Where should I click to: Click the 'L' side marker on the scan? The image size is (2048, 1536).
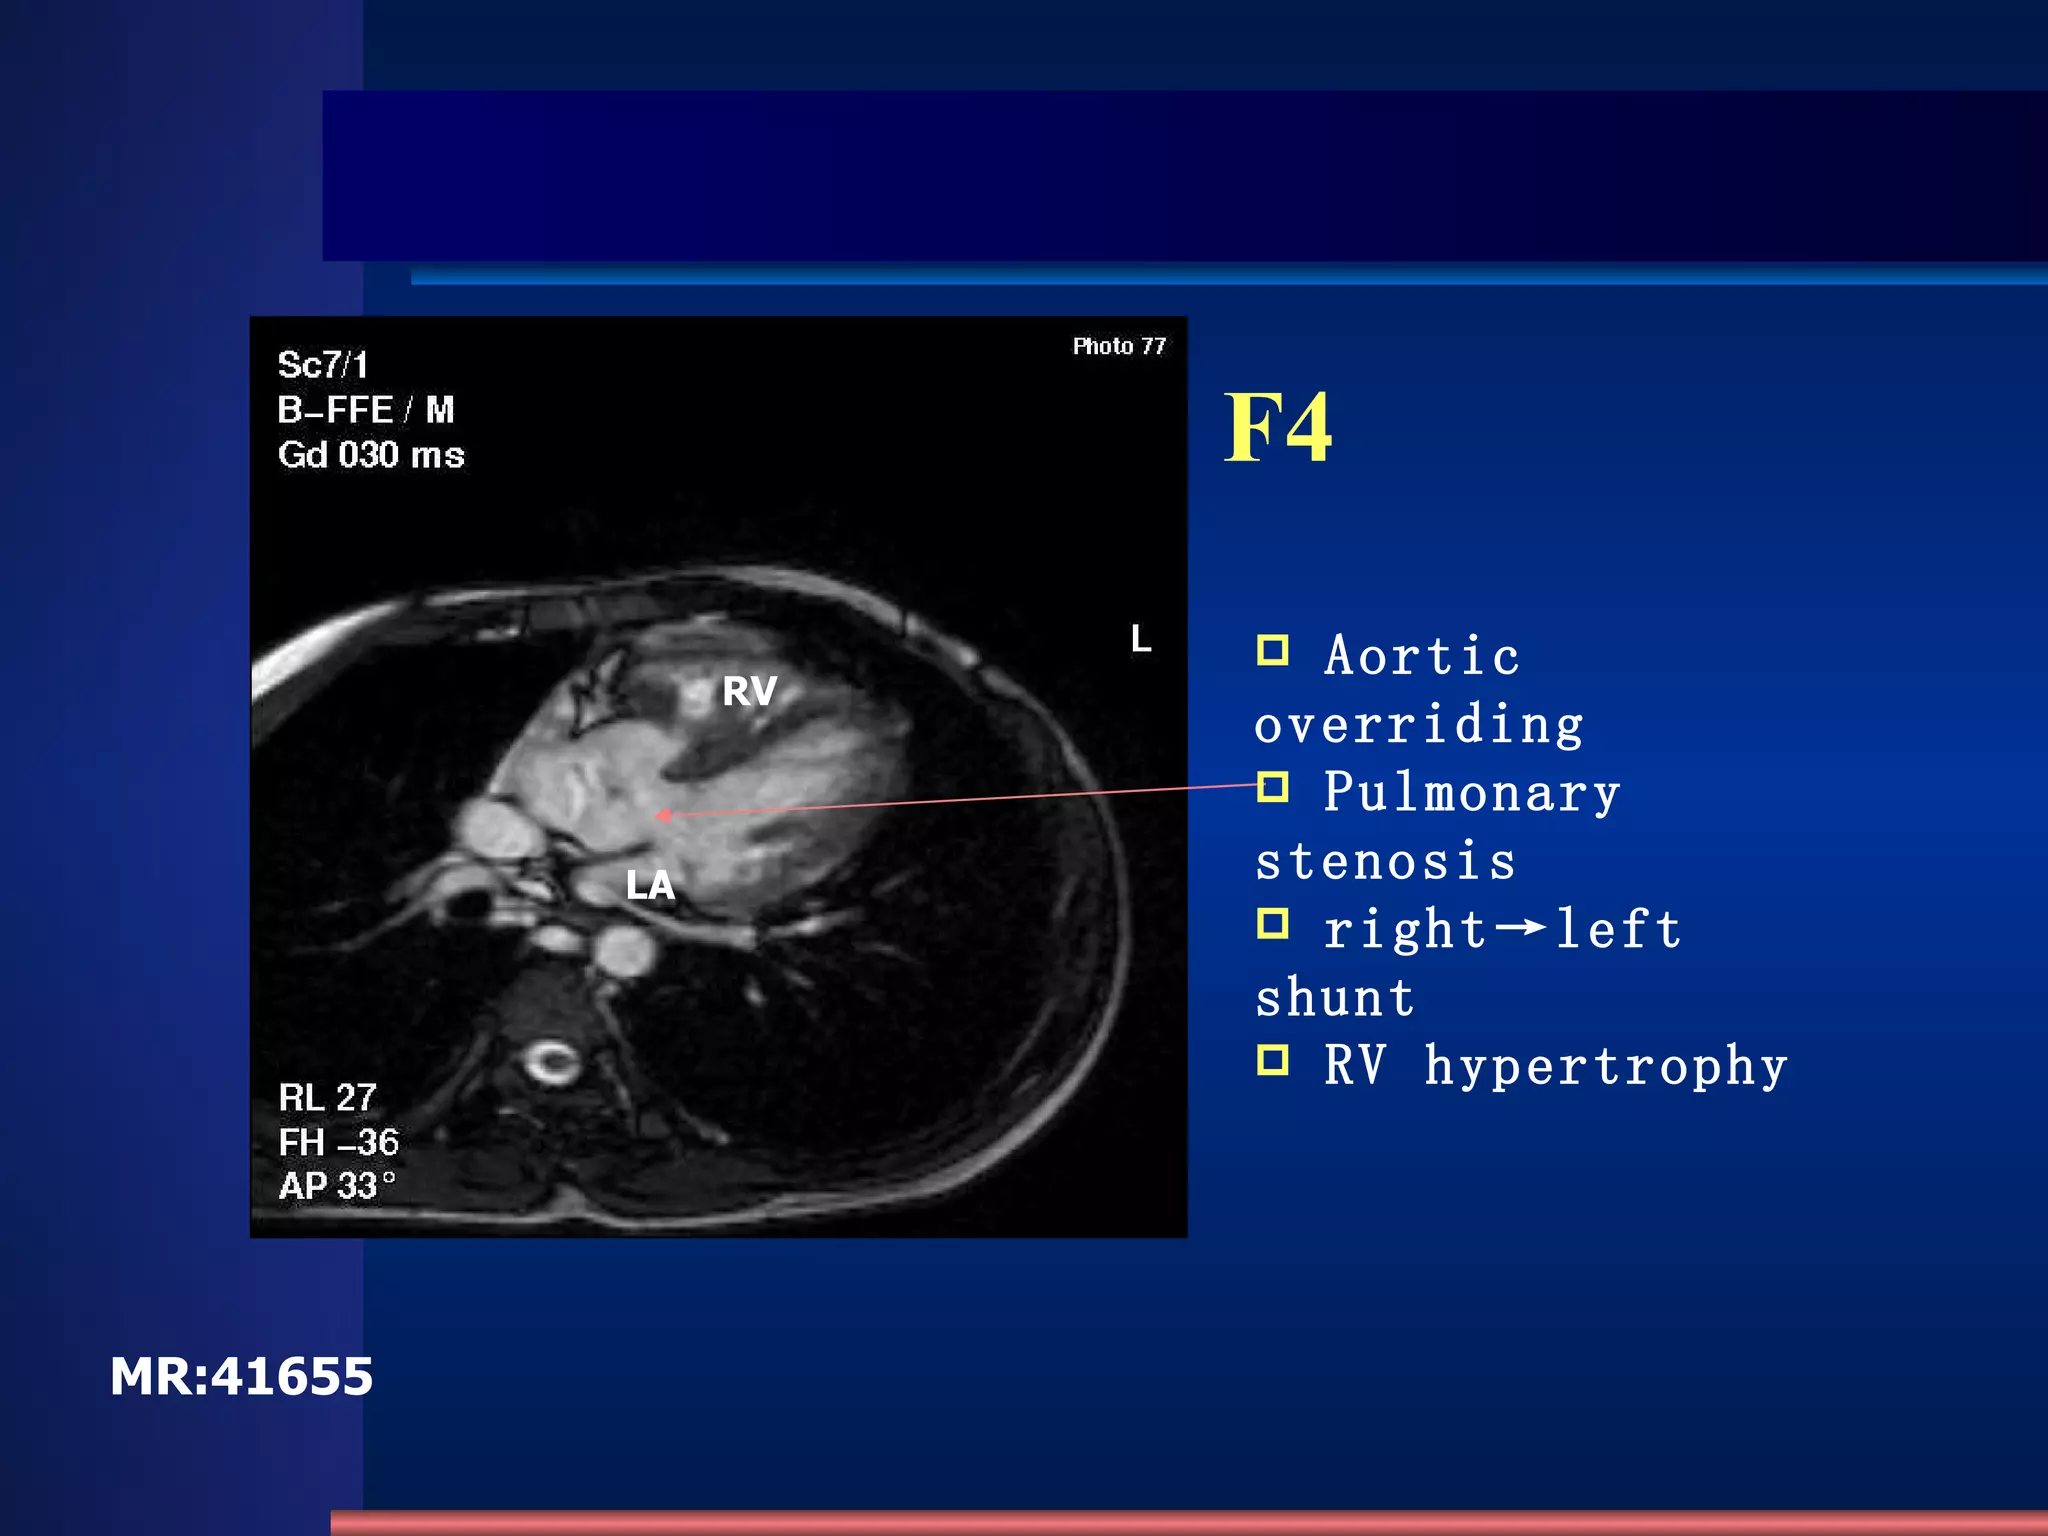click(x=1140, y=638)
